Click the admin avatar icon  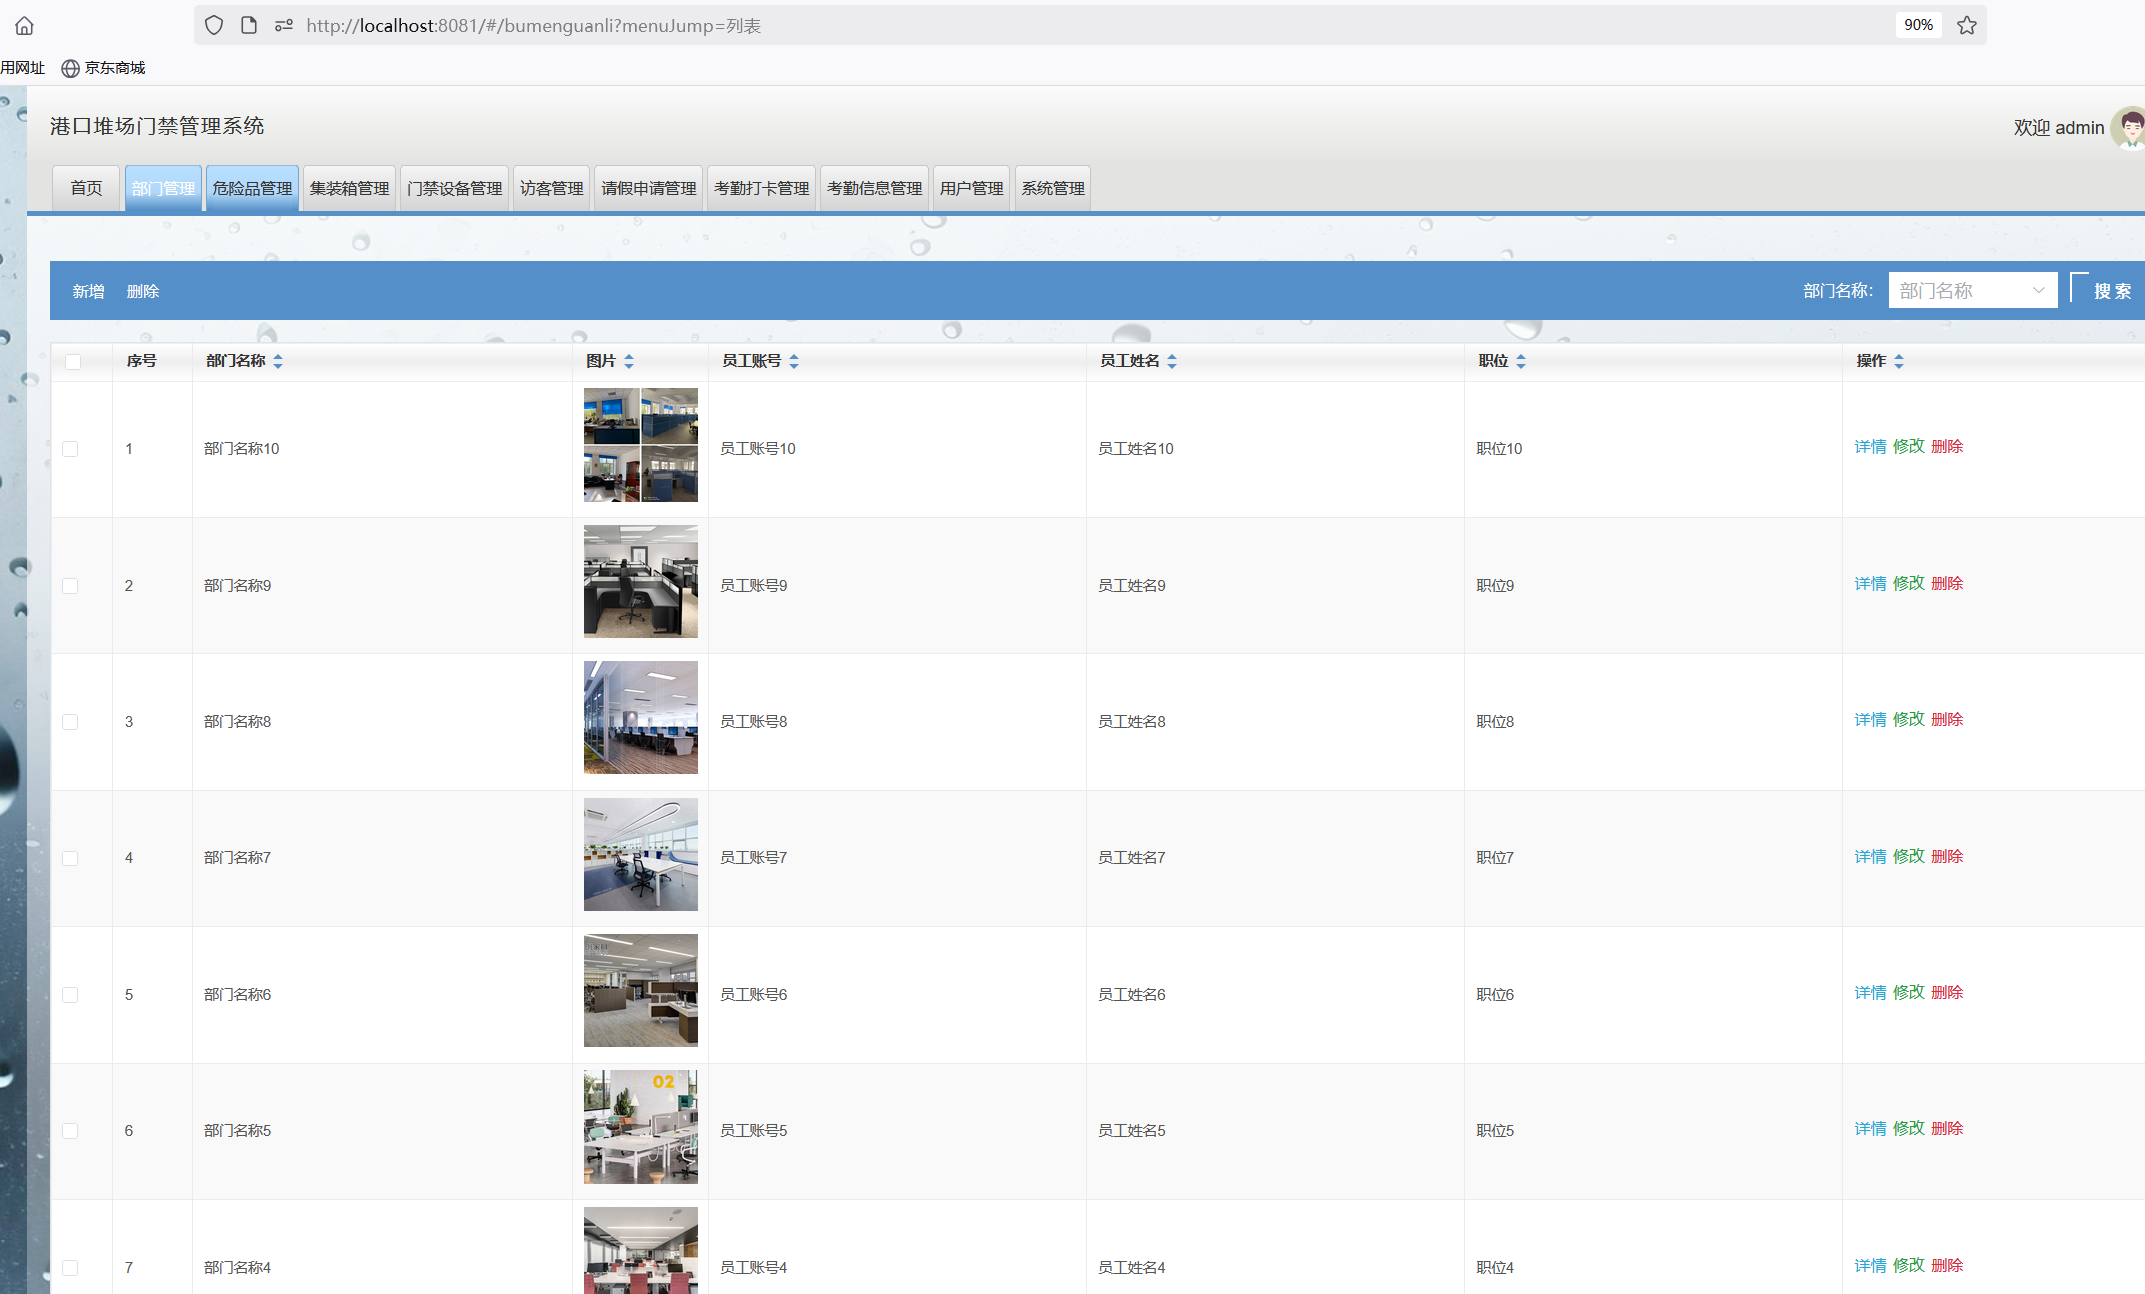2130,128
